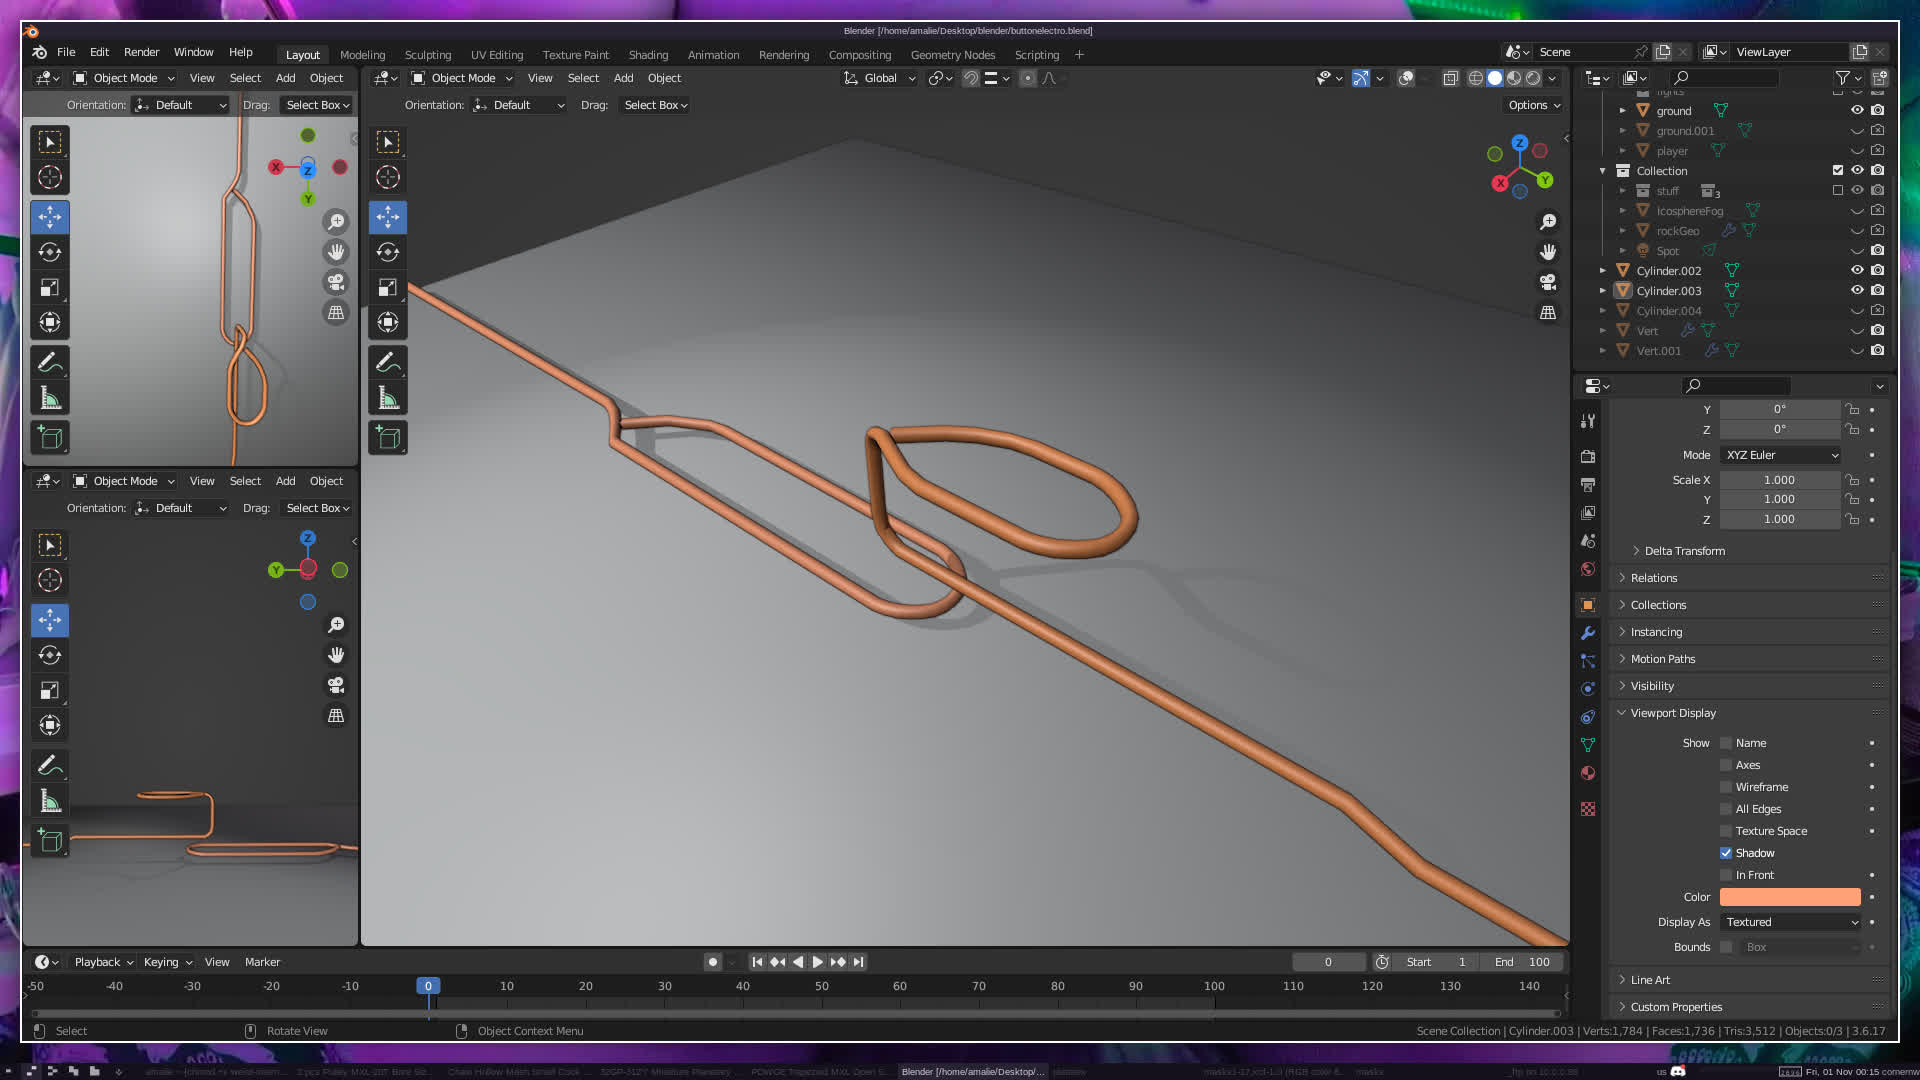Open the Modifier properties wrench tab
Viewport: 1920px width, 1080px height.
[x=1588, y=633]
